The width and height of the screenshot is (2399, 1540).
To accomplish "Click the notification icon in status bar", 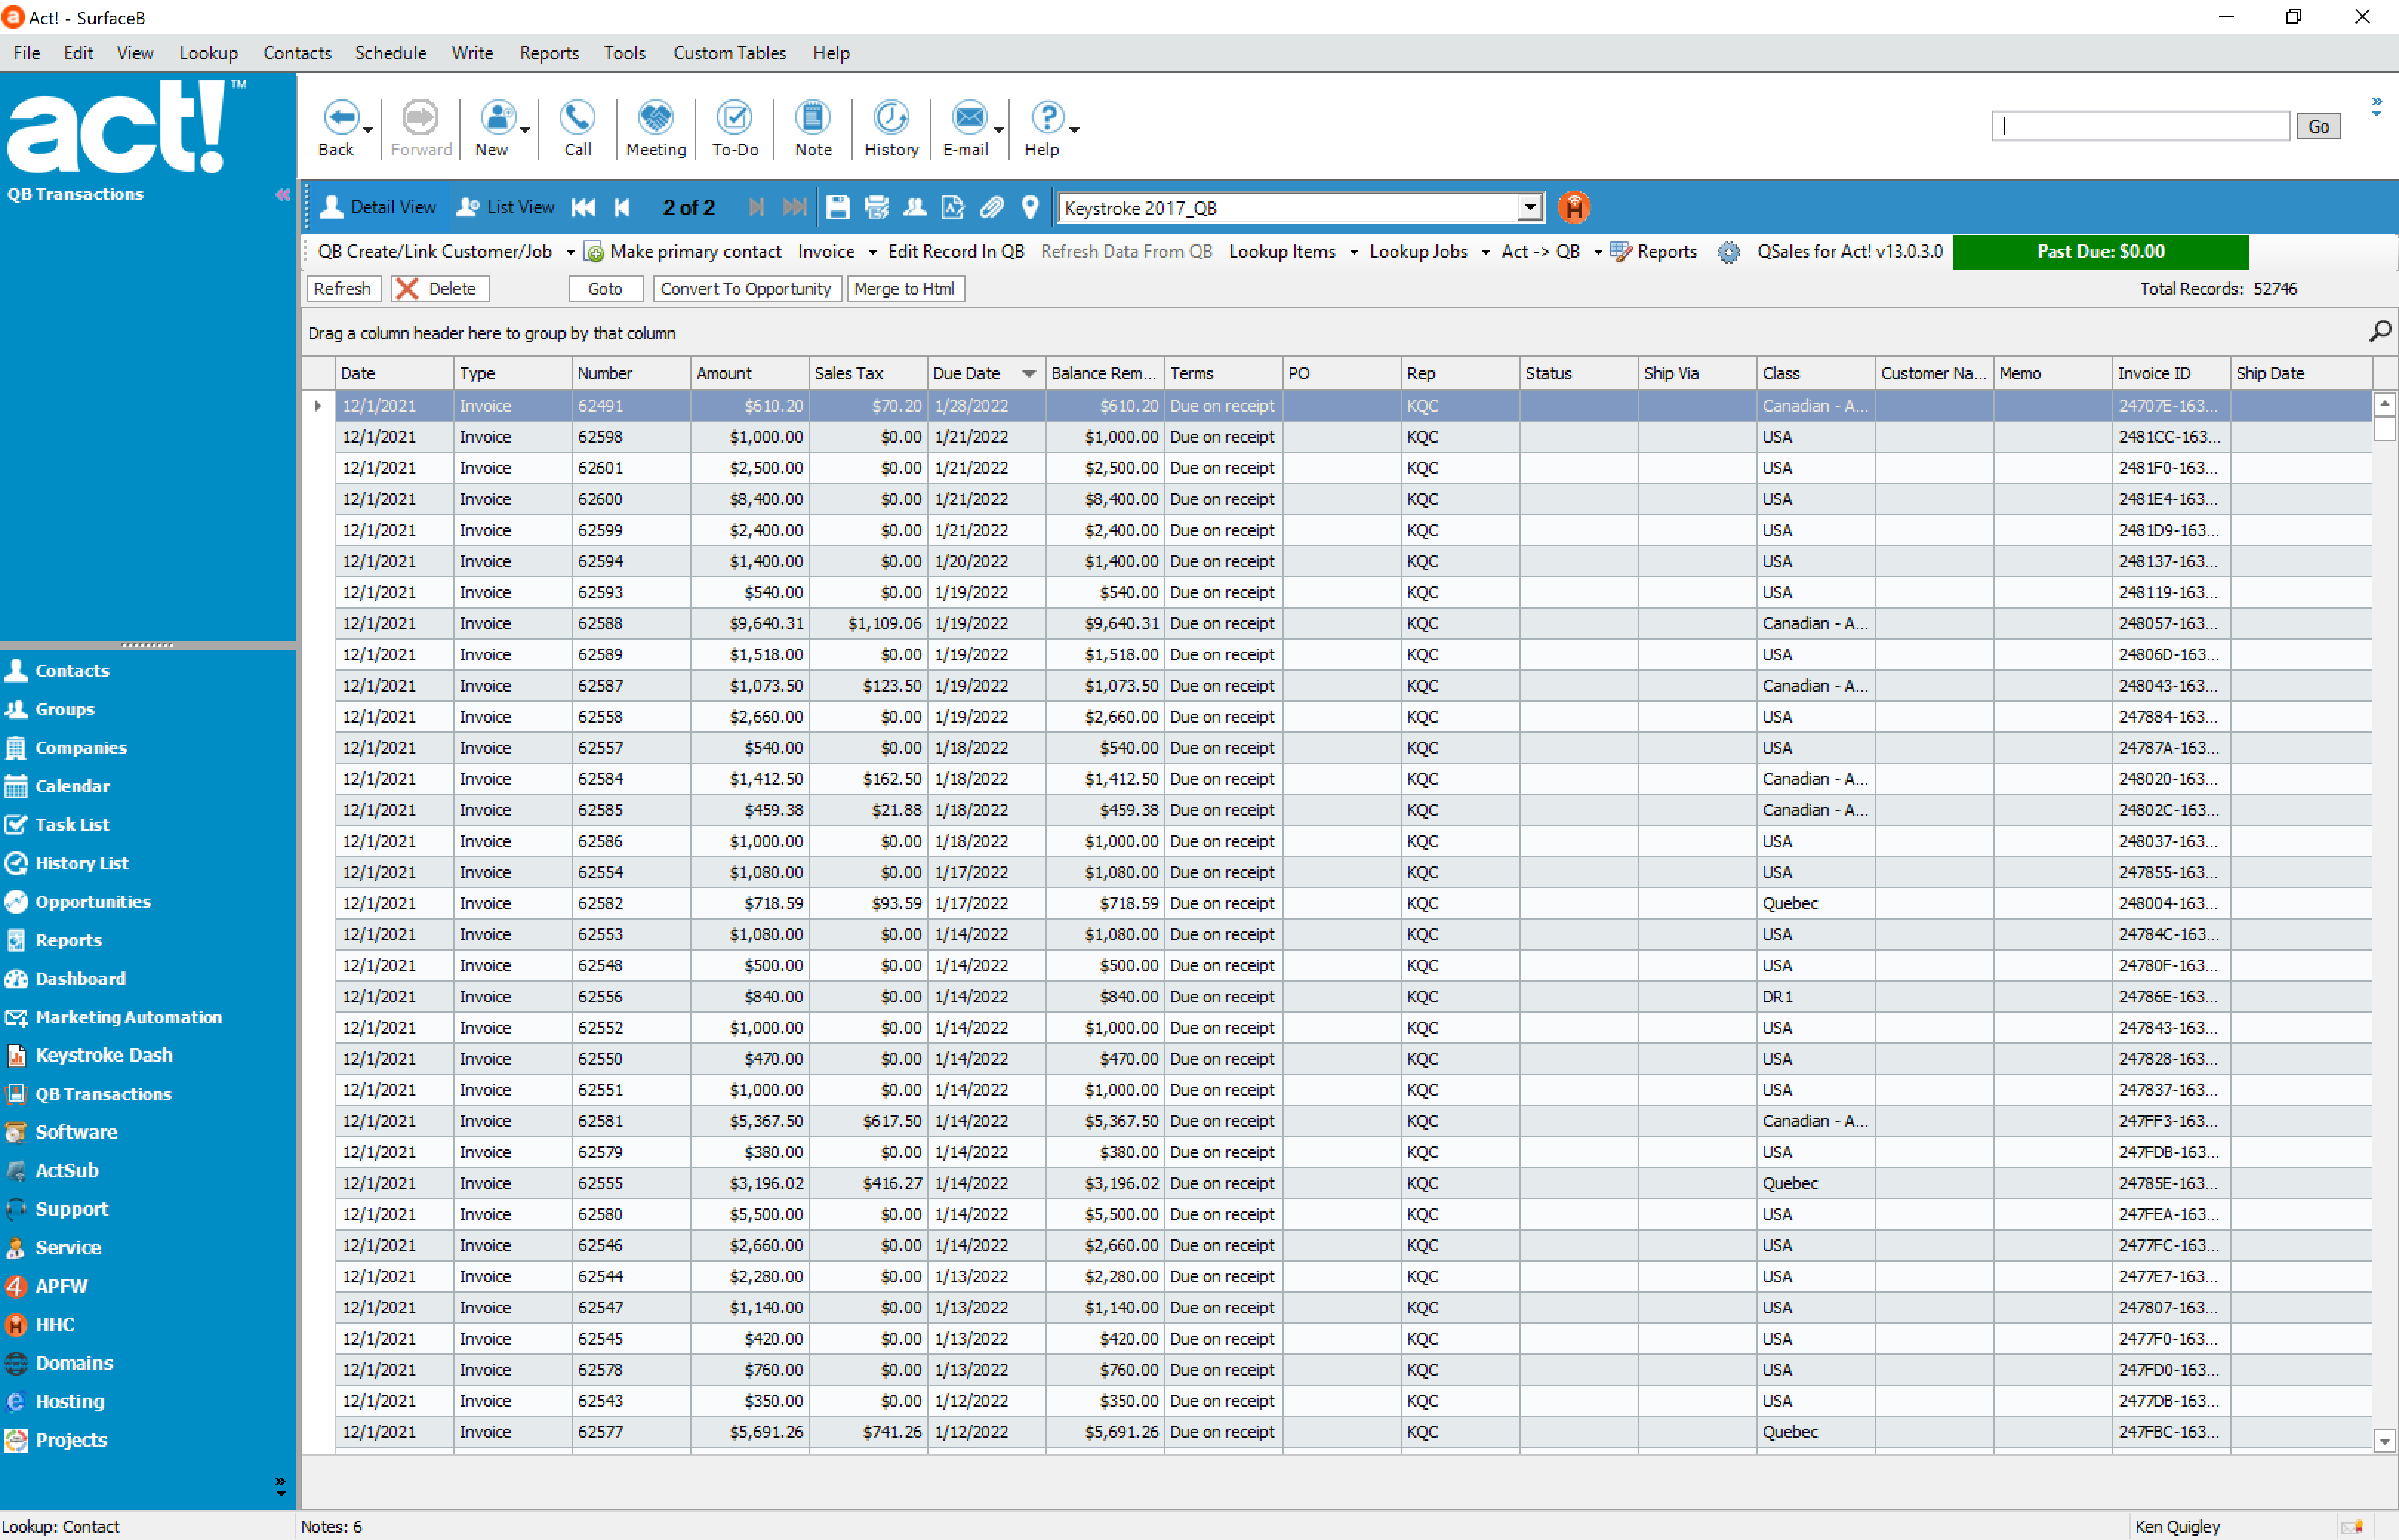I will (2353, 1527).
